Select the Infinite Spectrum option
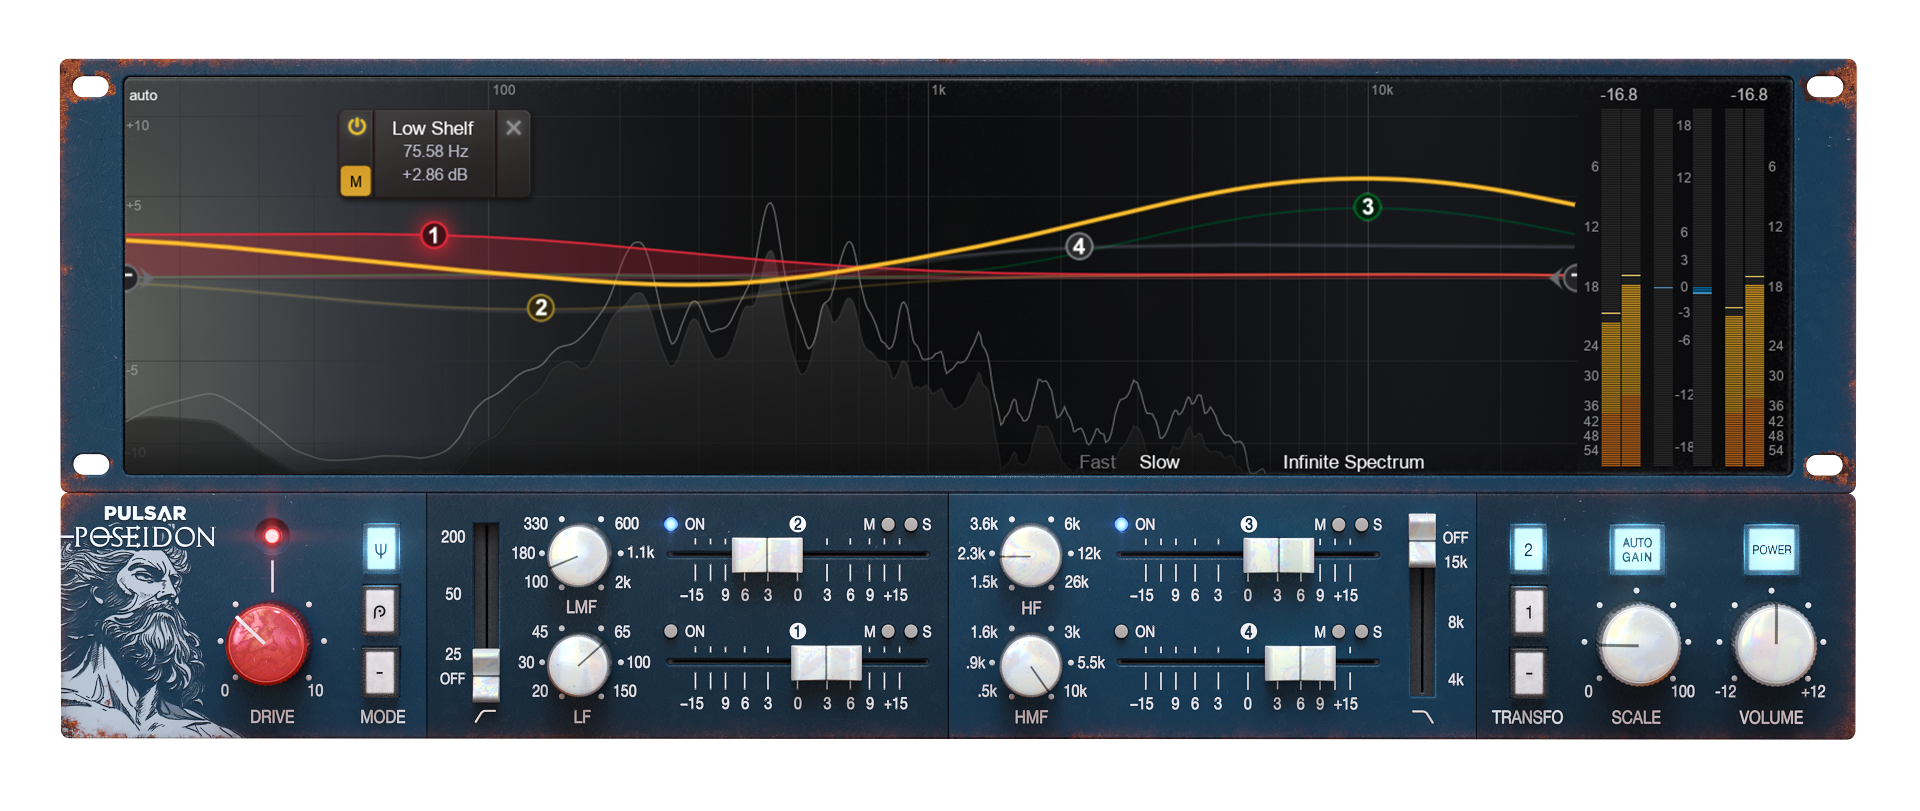Image resolution: width=1920 pixels, height=811 pixels. click(1353, 462)
